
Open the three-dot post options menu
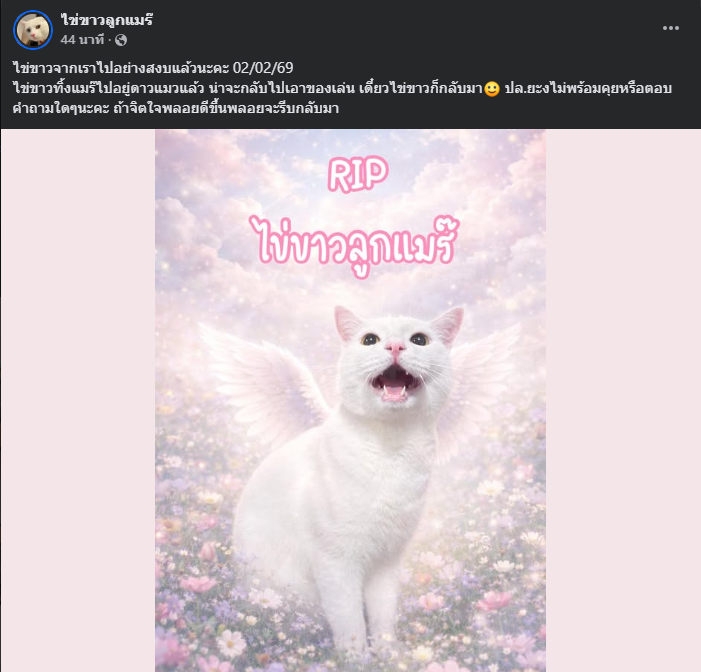[671, 28]
